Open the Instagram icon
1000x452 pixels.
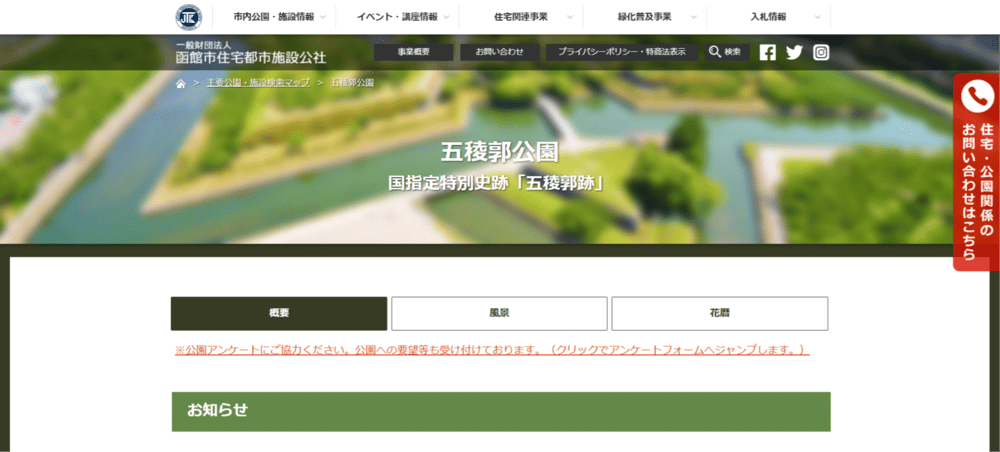pos(821,52)
